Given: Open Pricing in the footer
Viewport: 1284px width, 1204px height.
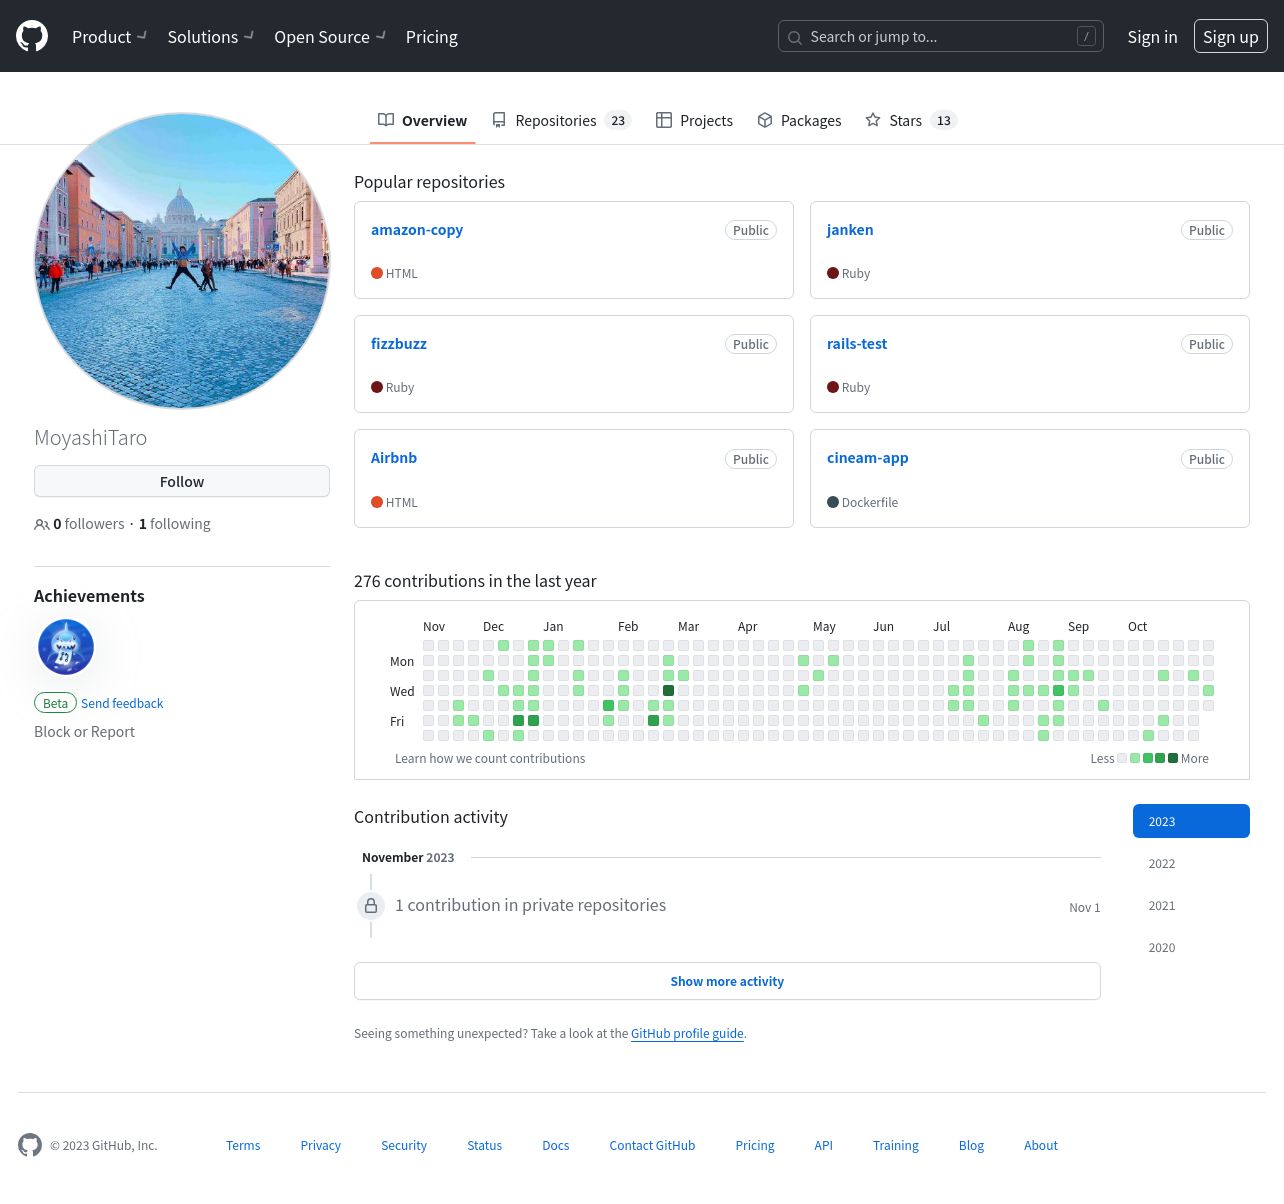Looking at the screenshot, I should click(x=755, y=1146).
